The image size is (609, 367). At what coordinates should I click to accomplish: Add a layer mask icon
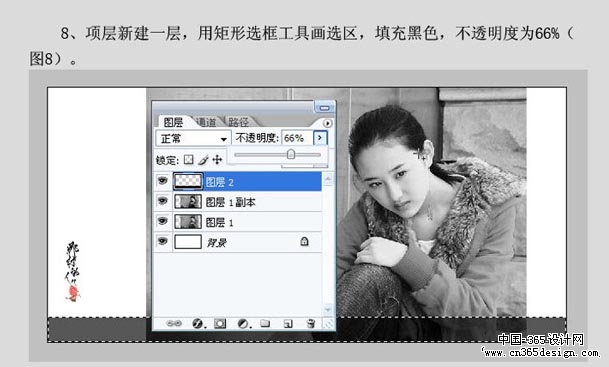[x=220, y=324]
